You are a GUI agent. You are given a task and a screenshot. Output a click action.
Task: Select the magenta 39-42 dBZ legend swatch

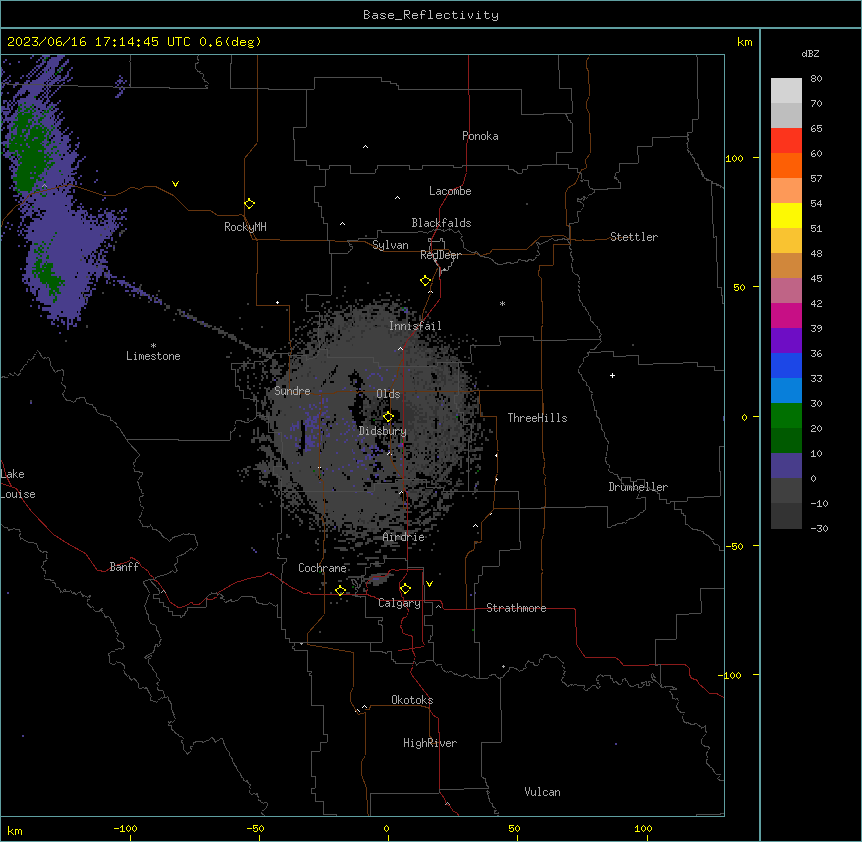pyautogui.click(x=786, y=315)
